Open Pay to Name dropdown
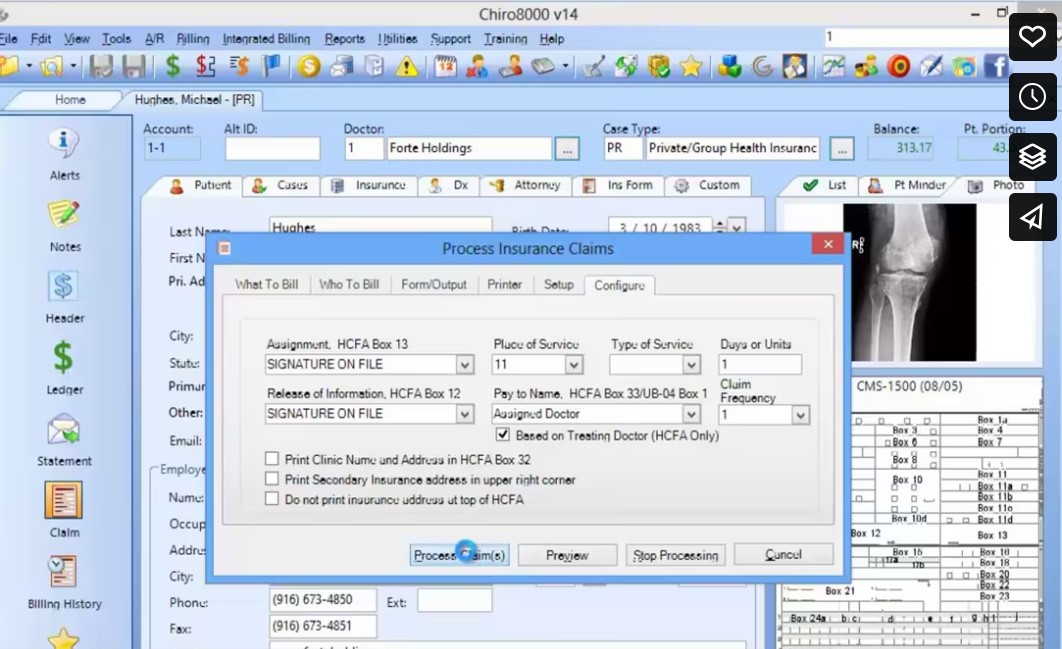Image resolution: width=1062 pixels, height=649 pixels. coord(690,414)
